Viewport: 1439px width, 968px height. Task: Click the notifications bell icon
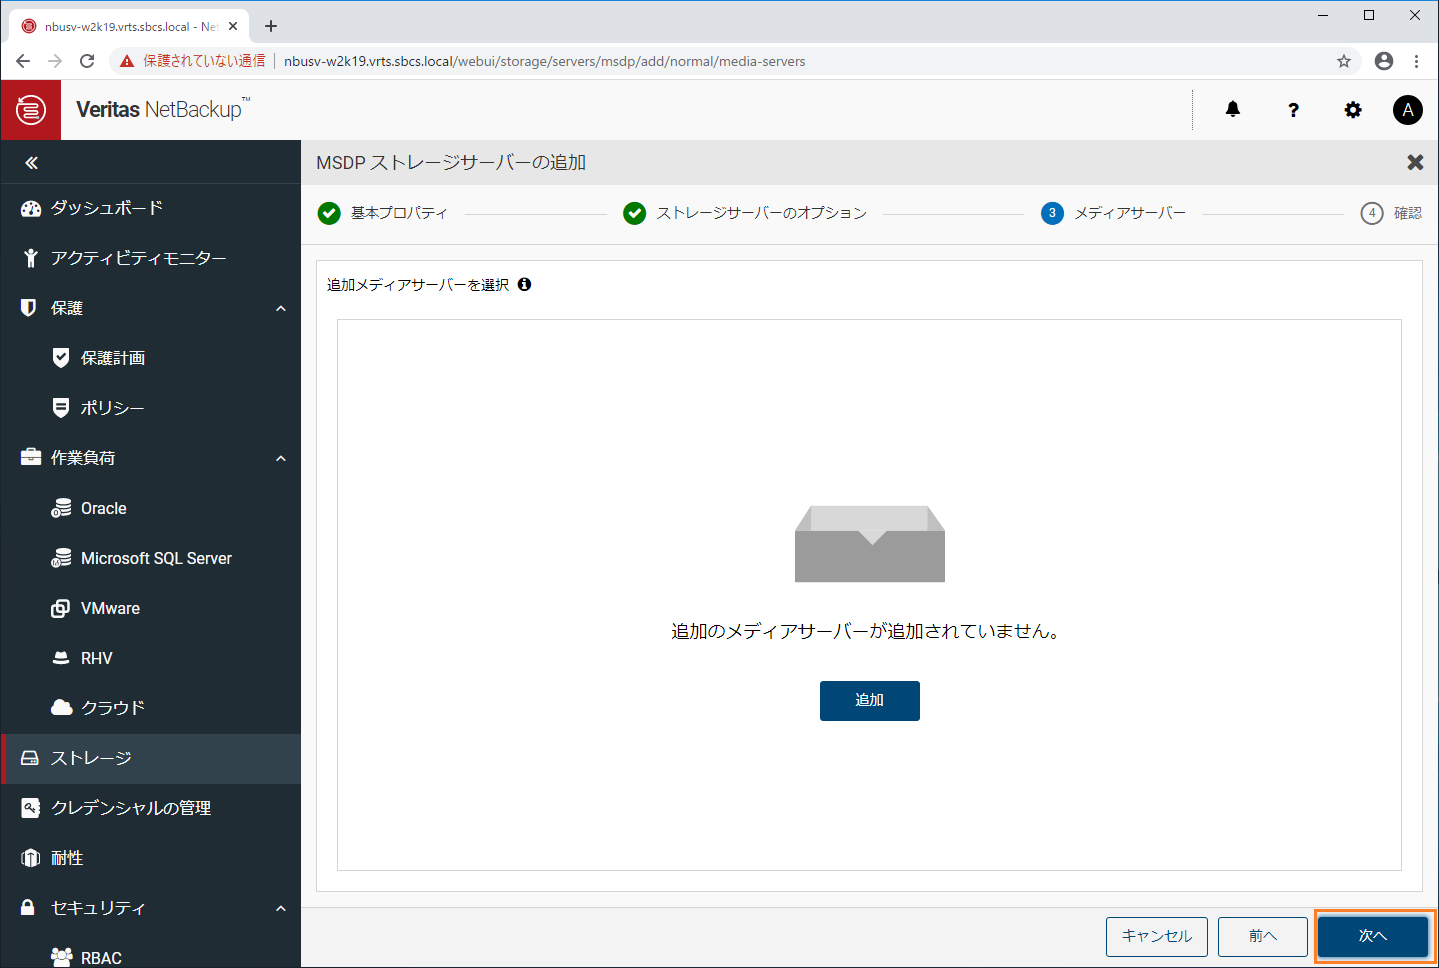(1233, 110)
